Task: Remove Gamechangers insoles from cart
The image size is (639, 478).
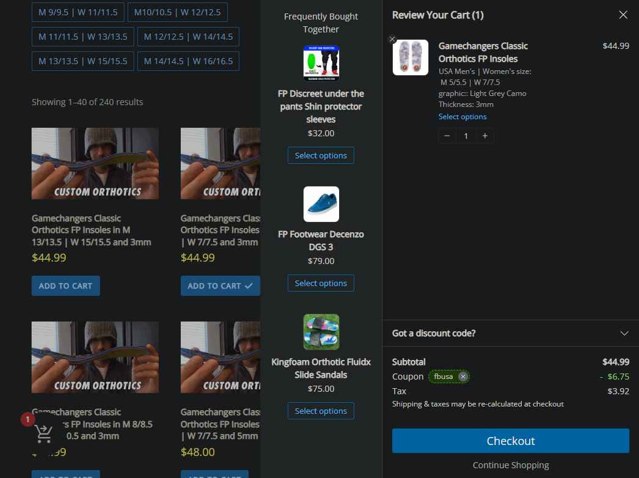Action: (x=392, y=40)
